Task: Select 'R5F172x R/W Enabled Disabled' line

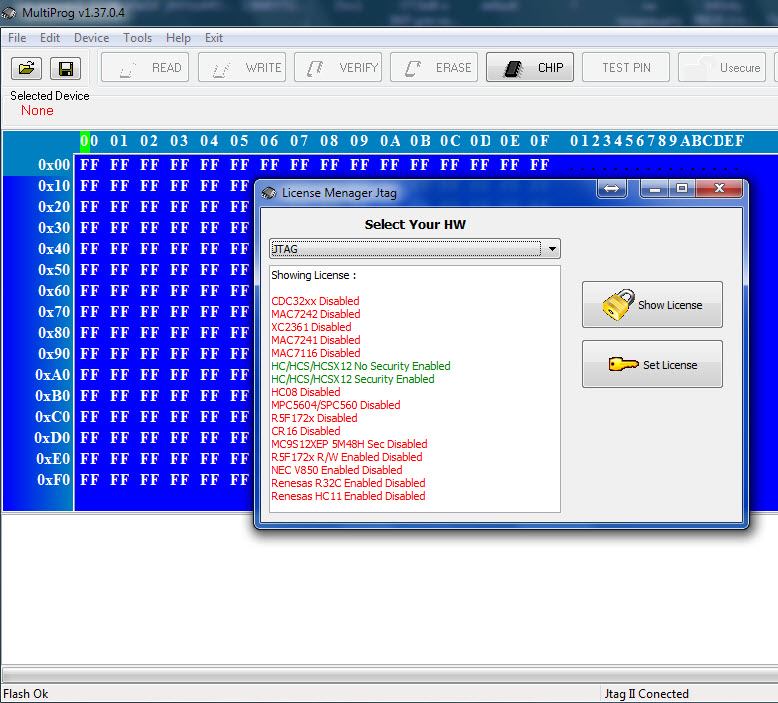Action: (346, 457)
